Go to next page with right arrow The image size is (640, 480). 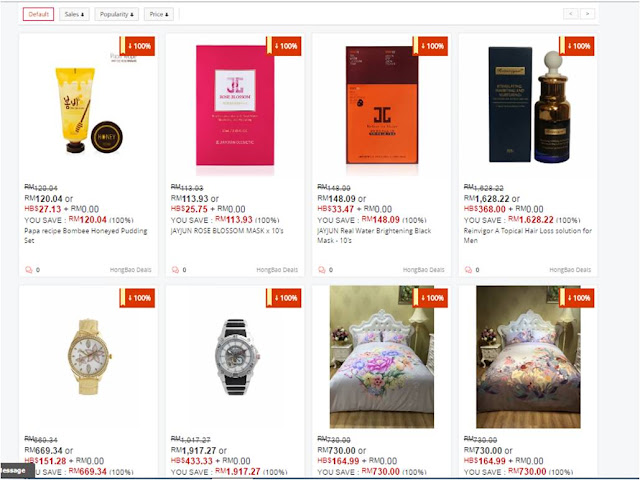tap(587, 14)
